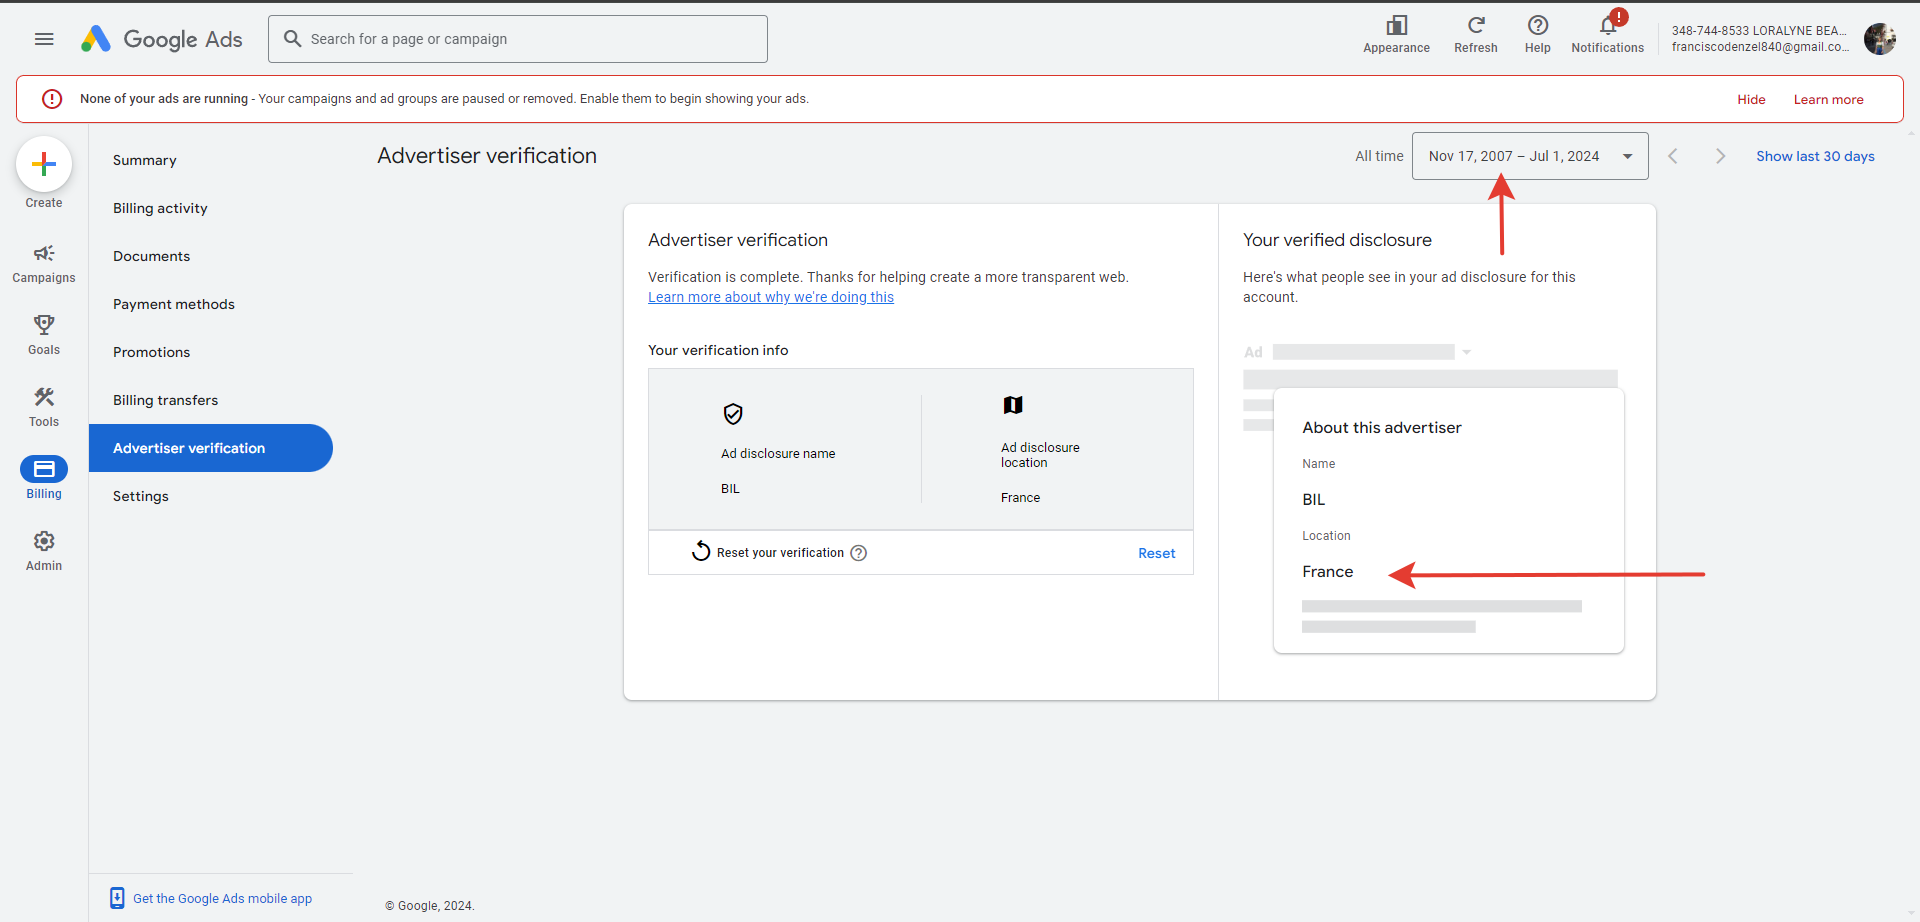Open the Notifications bell

point(1608,25)
